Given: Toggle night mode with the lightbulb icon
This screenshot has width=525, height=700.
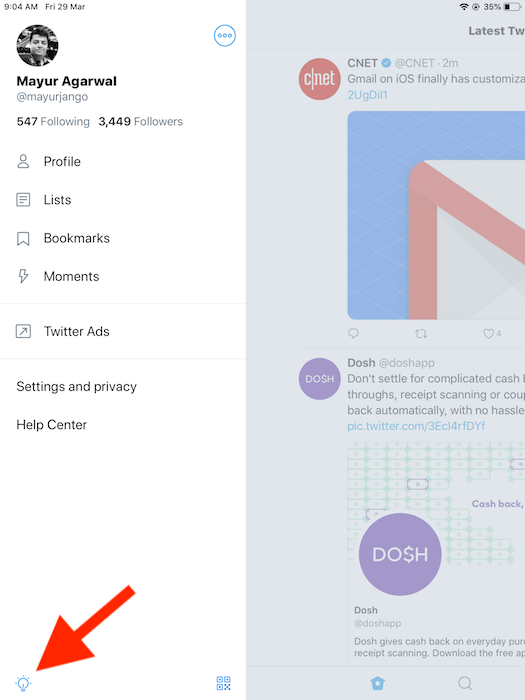Looking at the screenshot, I should (23, 683).
